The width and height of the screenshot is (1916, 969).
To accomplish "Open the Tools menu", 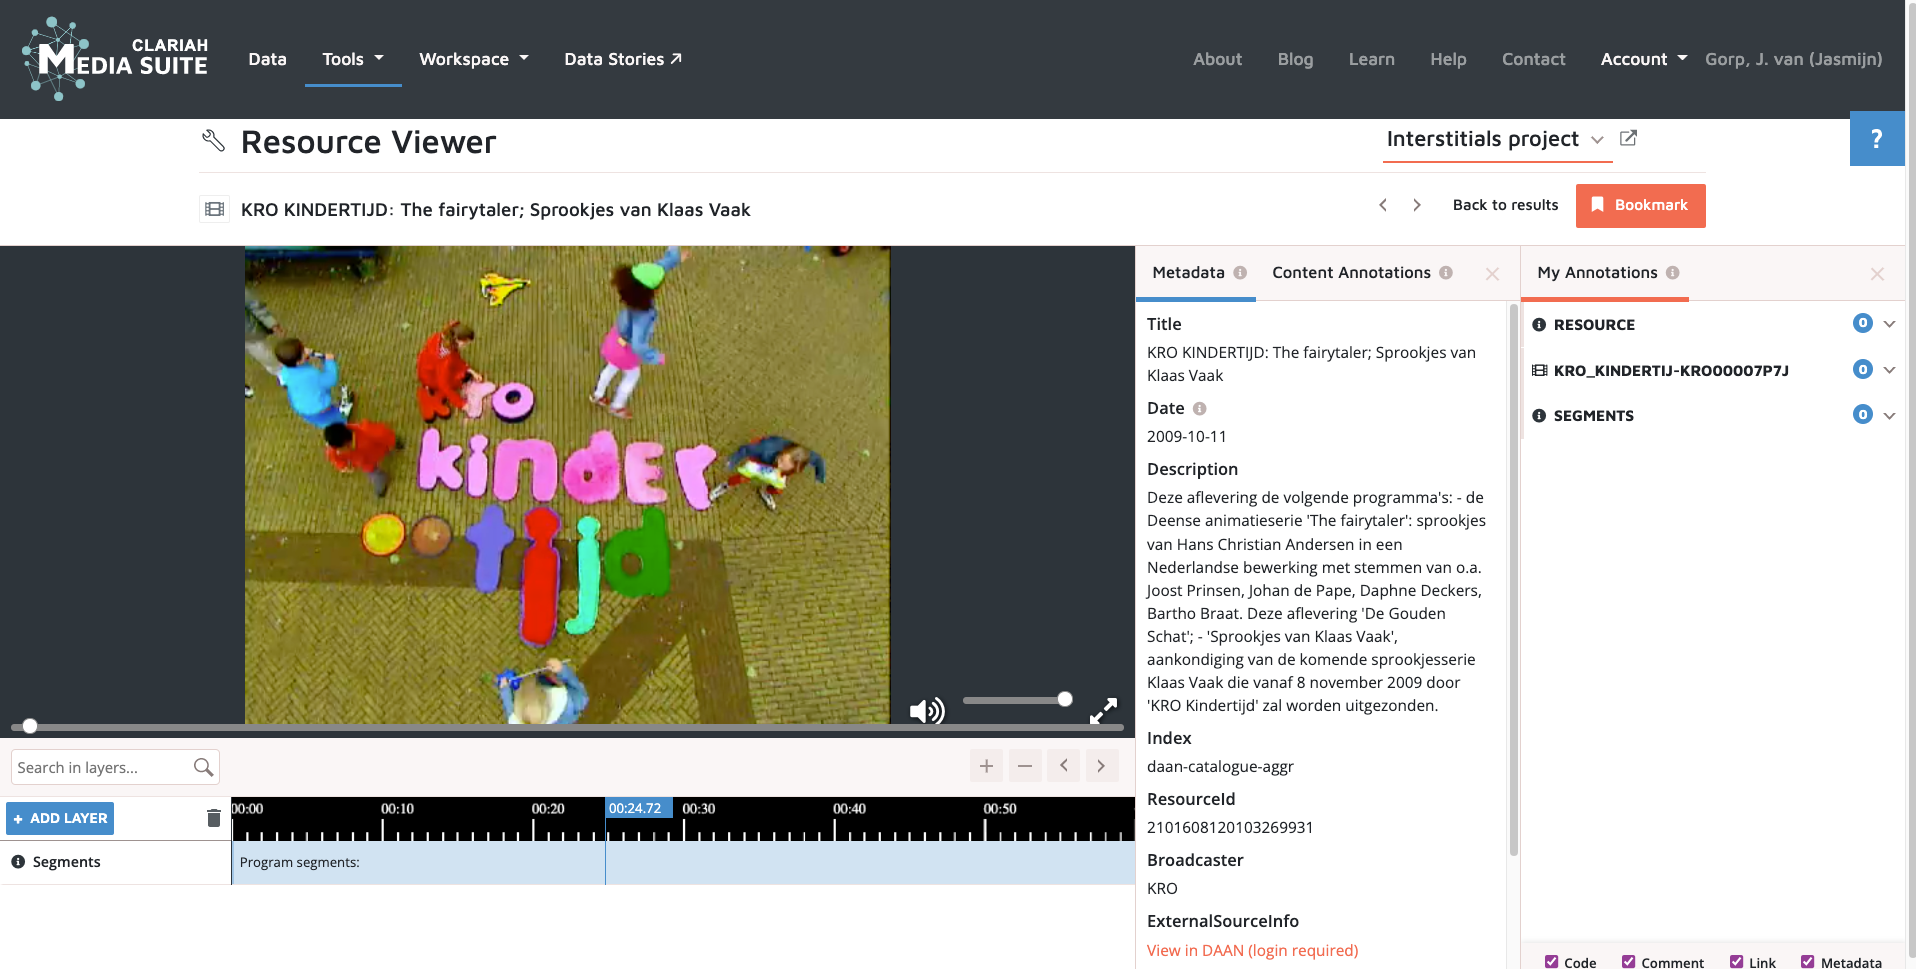I will click(352, 59).
